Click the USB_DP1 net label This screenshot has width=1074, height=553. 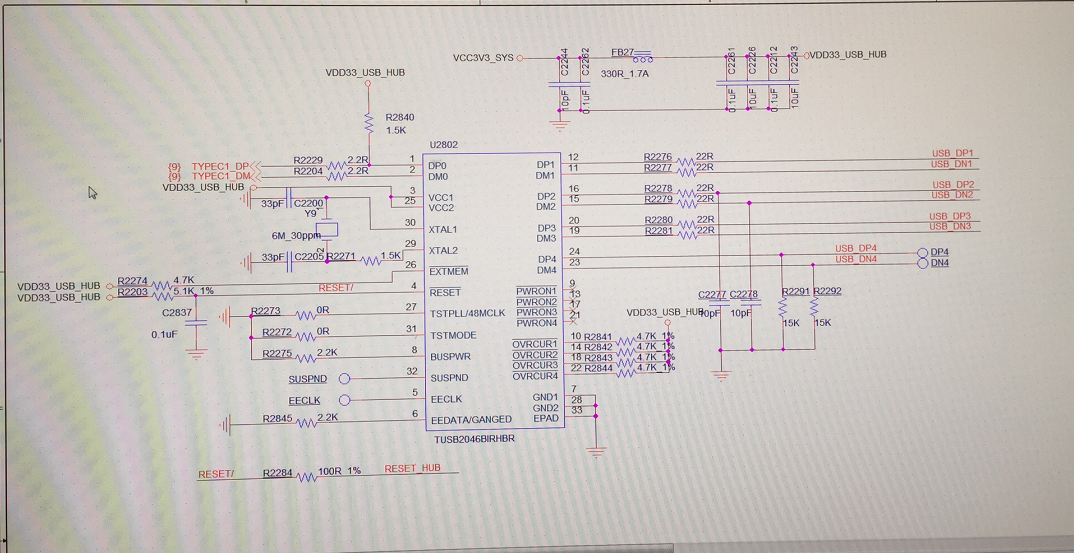[952, 153]
